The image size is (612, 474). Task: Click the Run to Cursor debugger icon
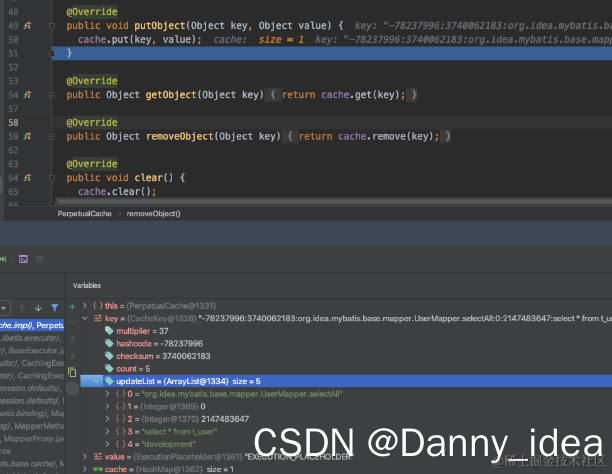3,259
